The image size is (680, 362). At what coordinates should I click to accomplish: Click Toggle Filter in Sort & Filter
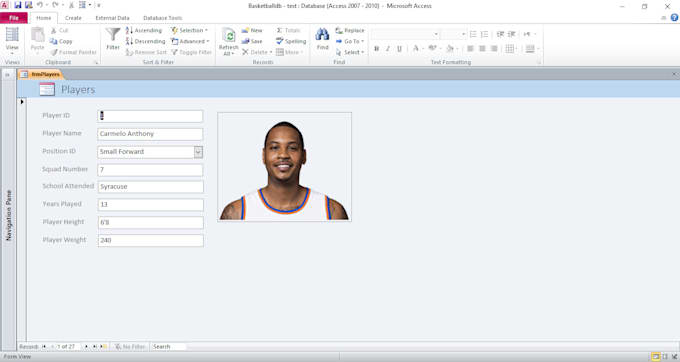pyautogui.click(x=191, y=52)
